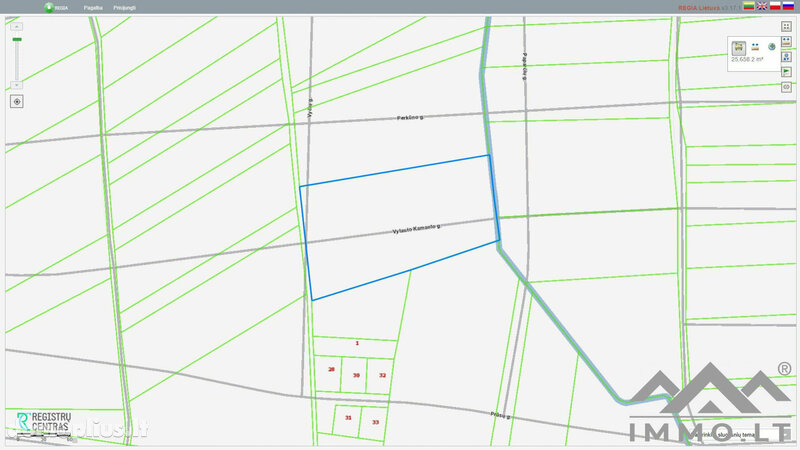Viewport: 800px width, 450px height.
Task: Click the locate-my-position target button
Action: click(x=17, y=102)
